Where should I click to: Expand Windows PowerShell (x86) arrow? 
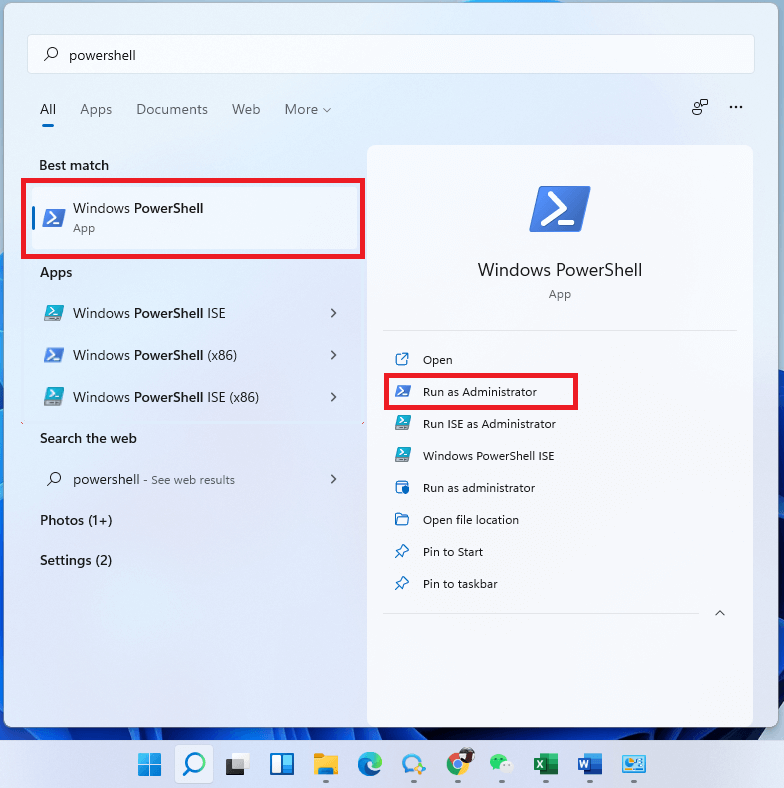pyautogui.click(x=333, y=355)
